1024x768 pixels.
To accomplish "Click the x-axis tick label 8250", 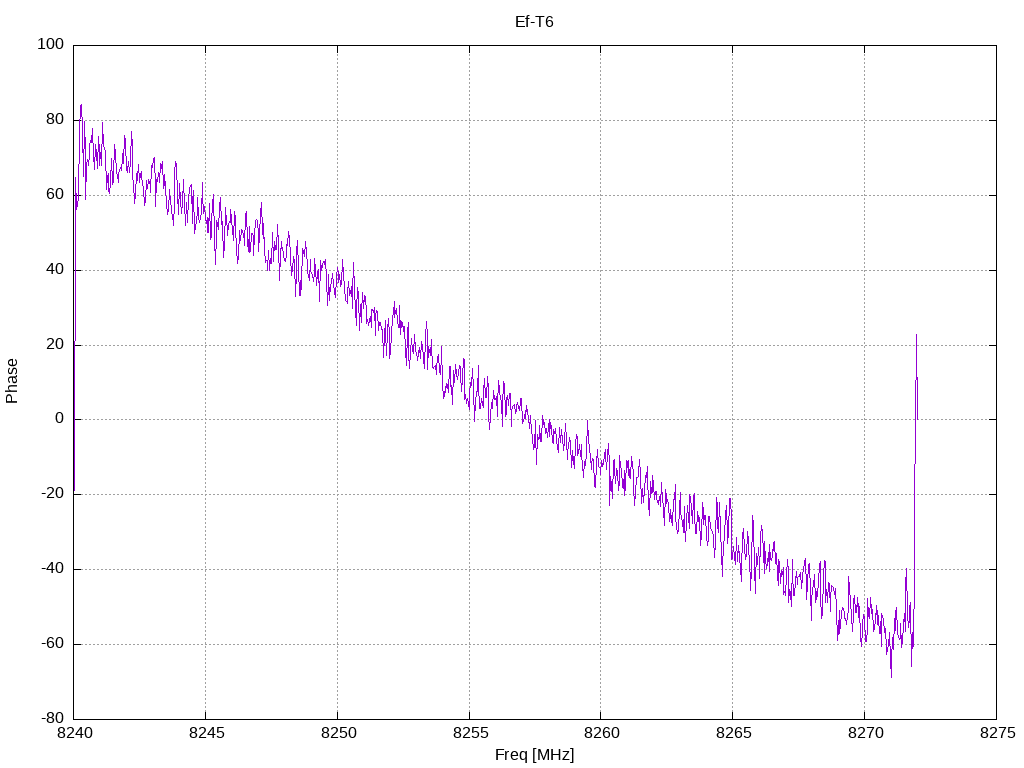I will pyautogui.click(x=338, y=733).
